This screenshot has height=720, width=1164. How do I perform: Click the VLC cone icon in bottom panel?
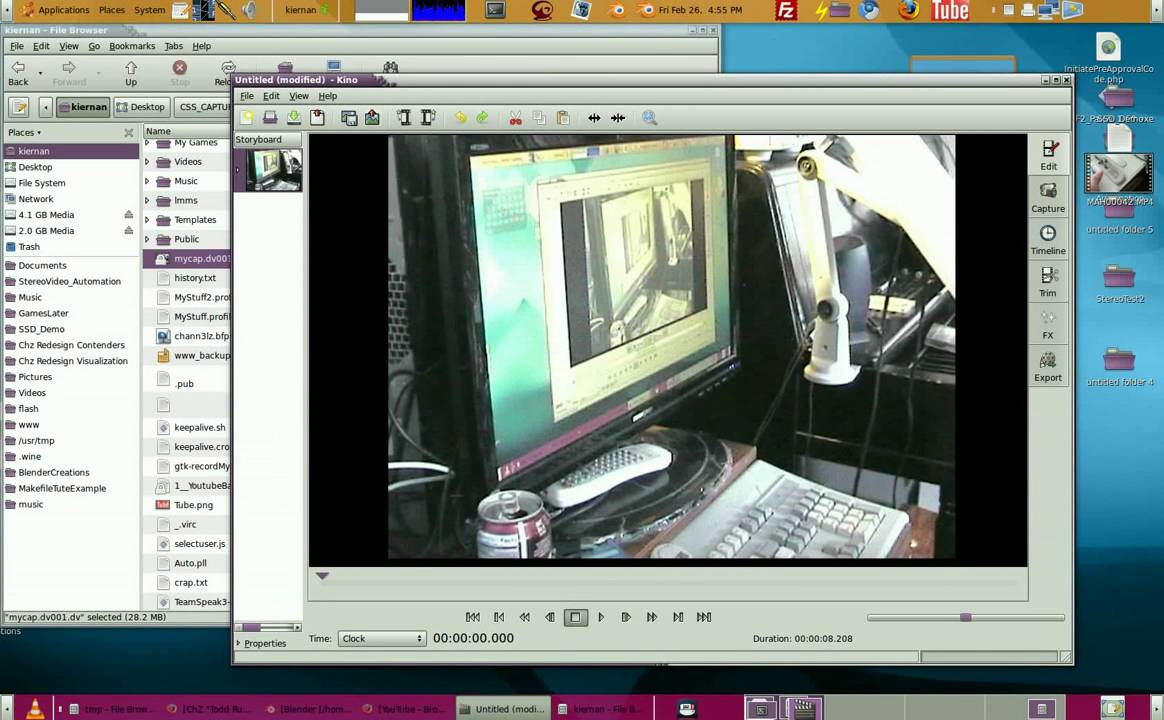click(35, 707)
